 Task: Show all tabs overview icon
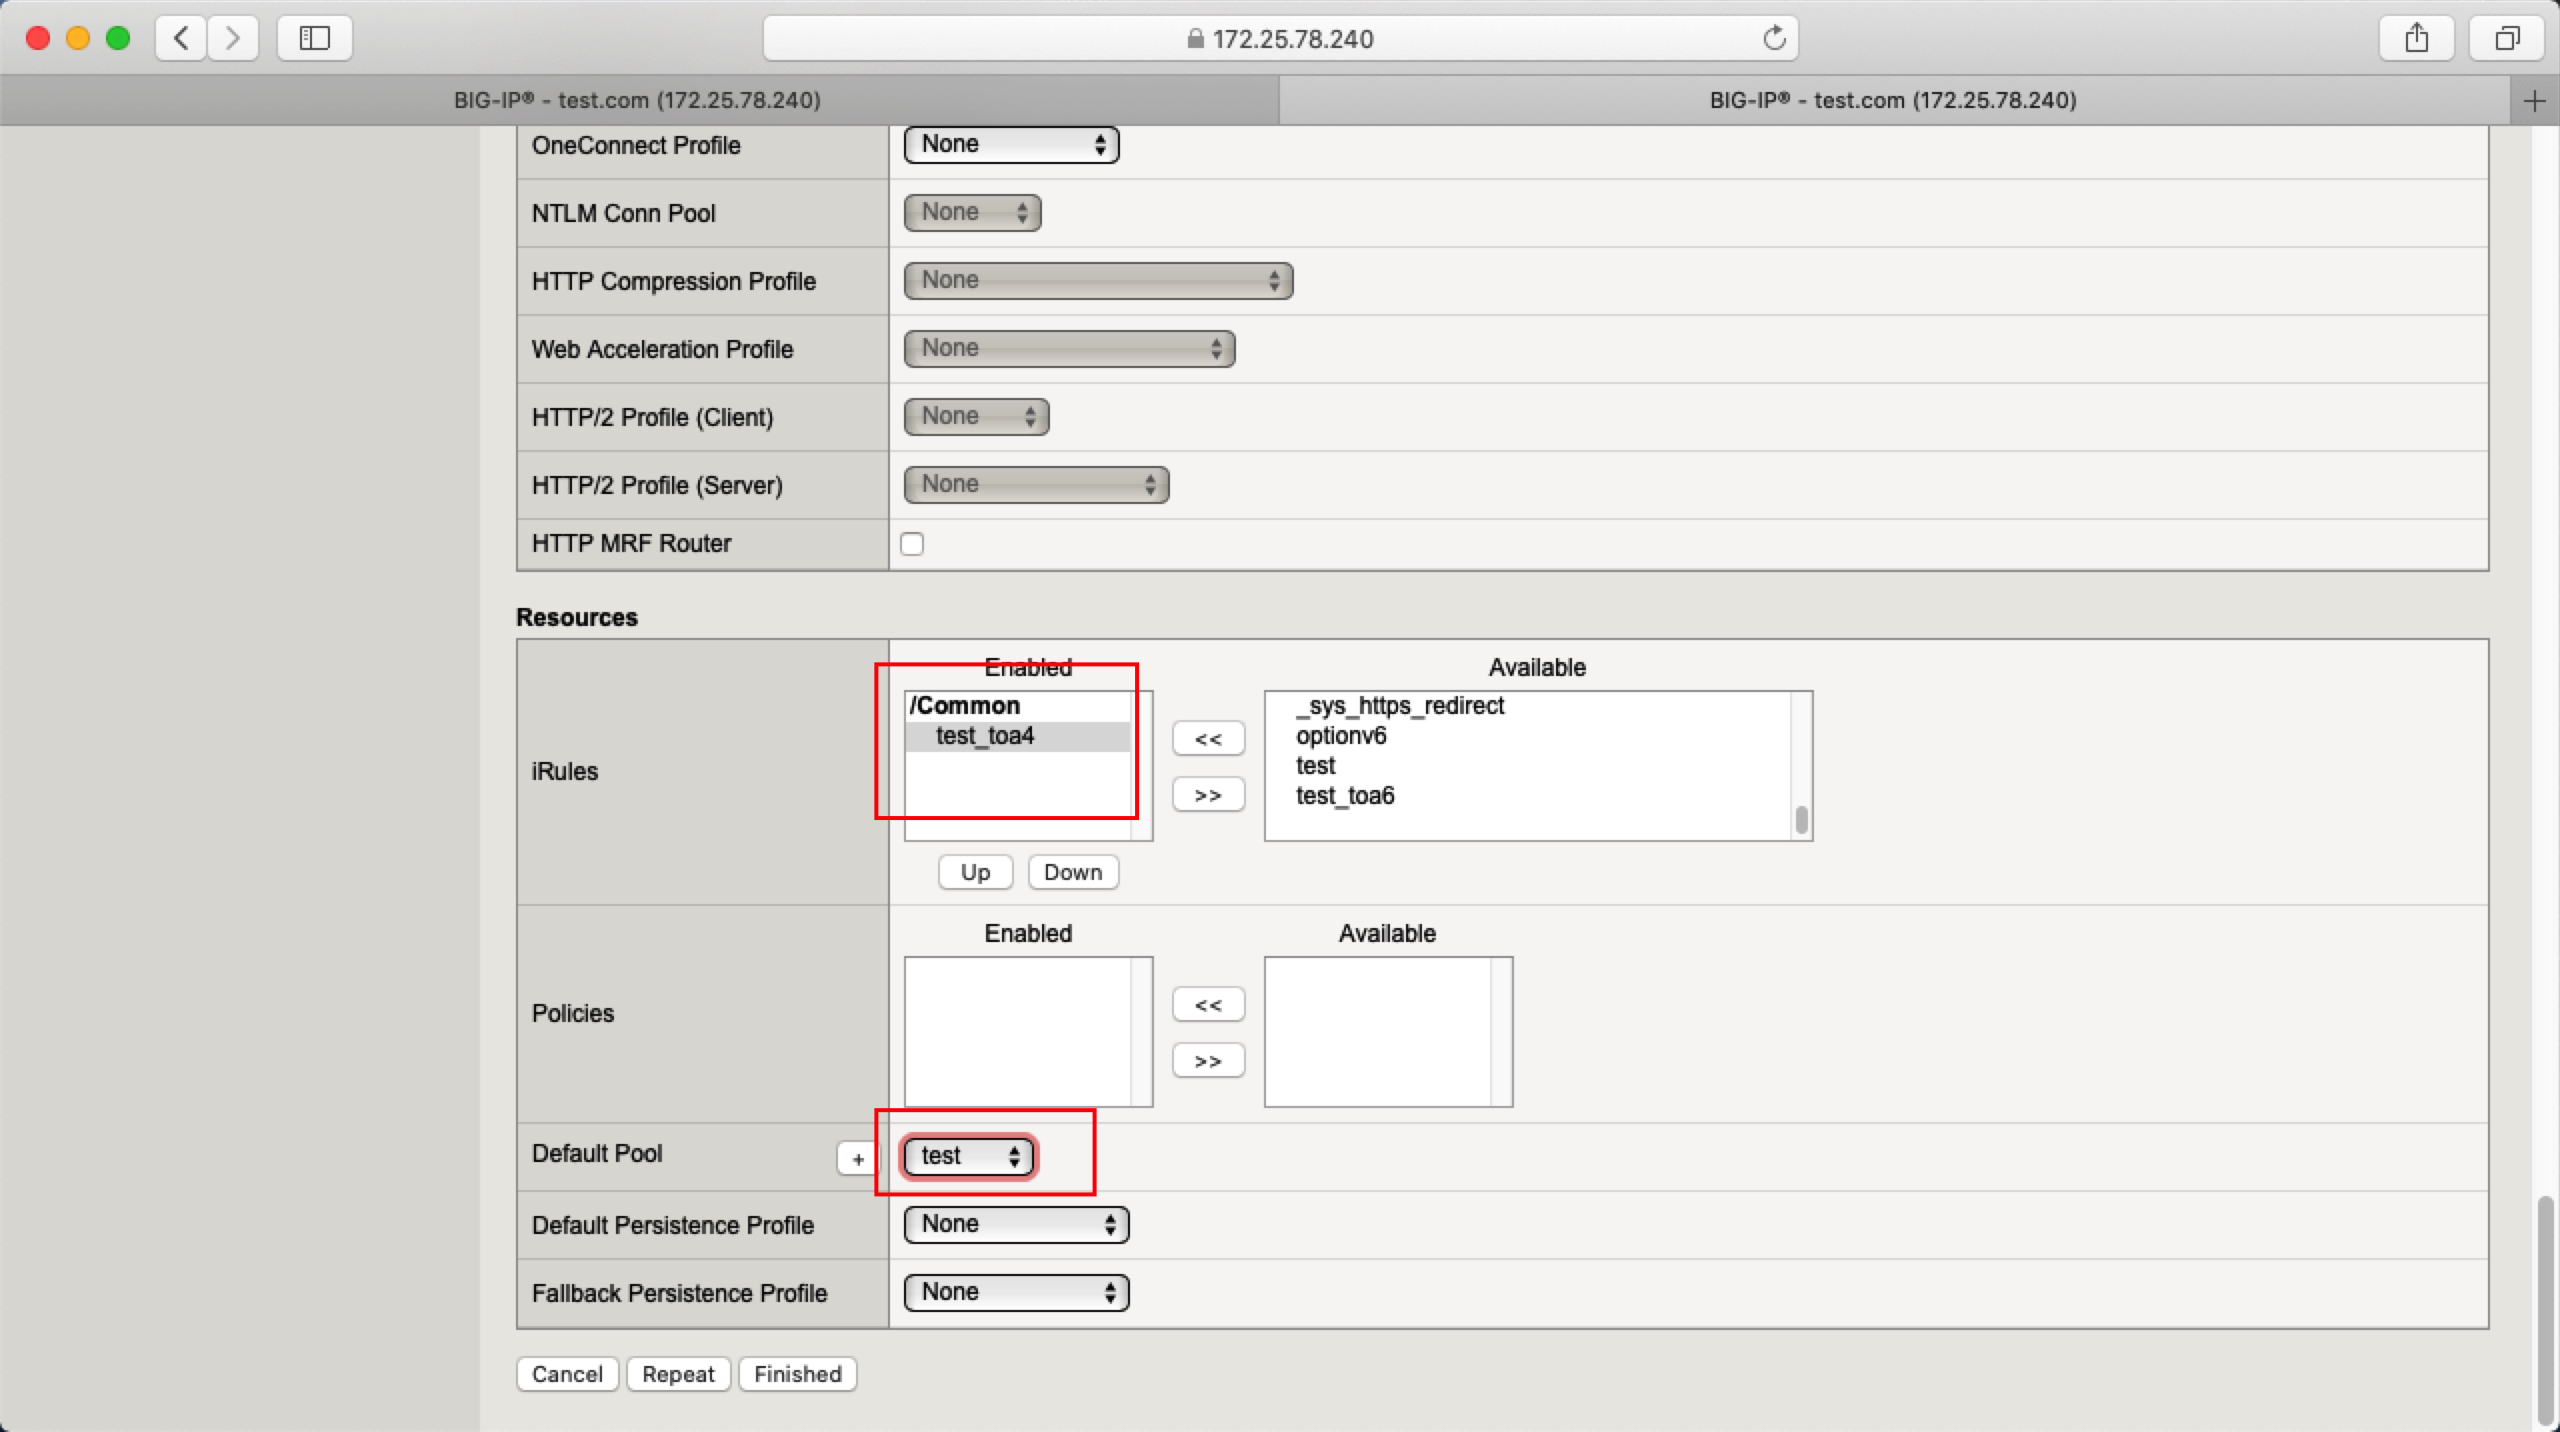2506,38
